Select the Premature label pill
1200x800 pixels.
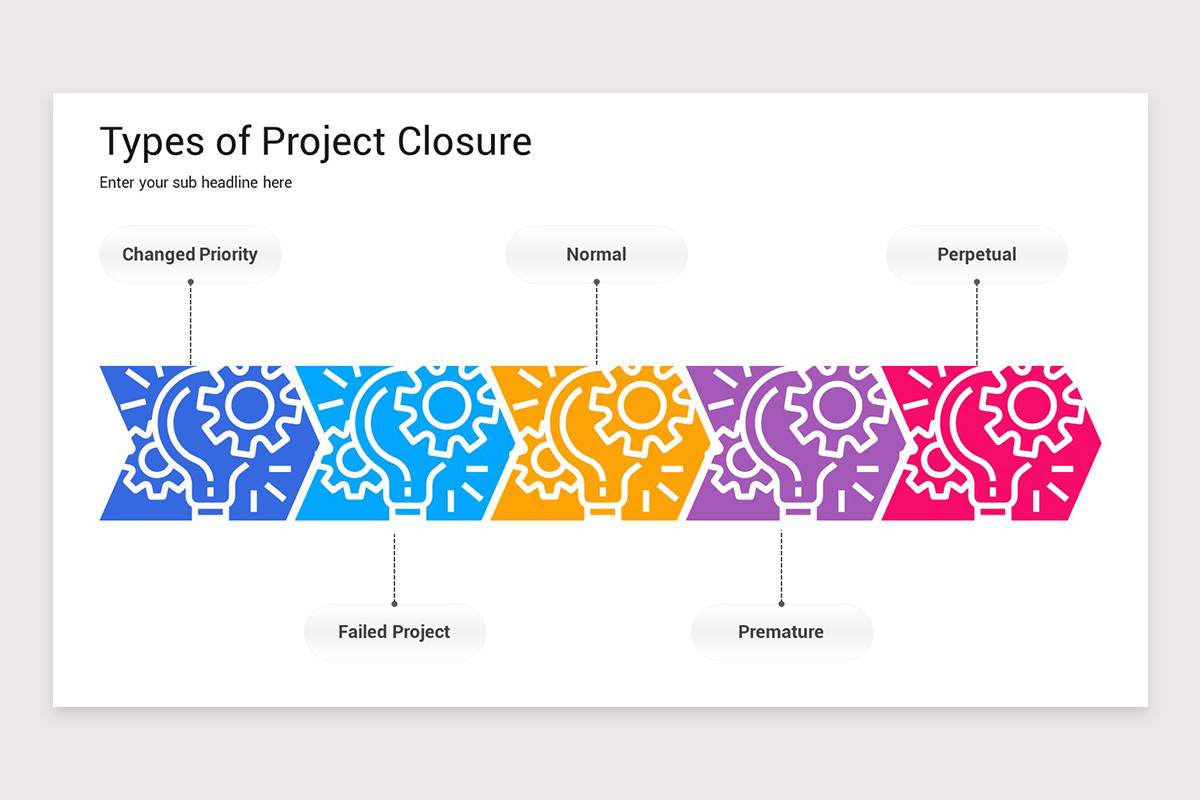tap(781, 632)
